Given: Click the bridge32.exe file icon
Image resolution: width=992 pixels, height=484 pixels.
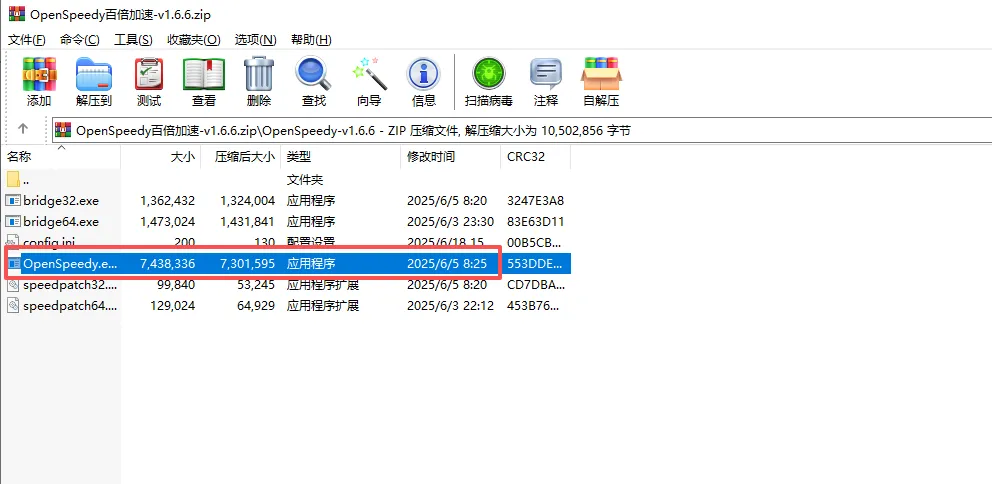Looking at the screenshot, I should tap(13, 201).
